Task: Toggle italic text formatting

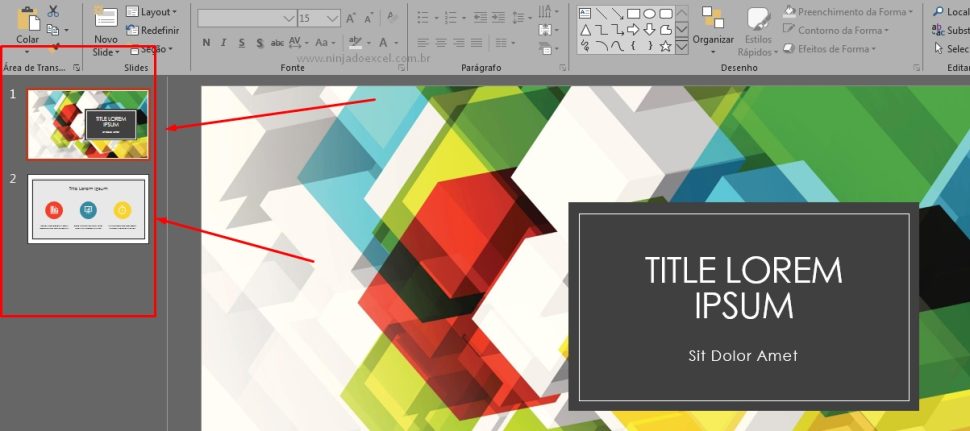Action: click(224, 43)
